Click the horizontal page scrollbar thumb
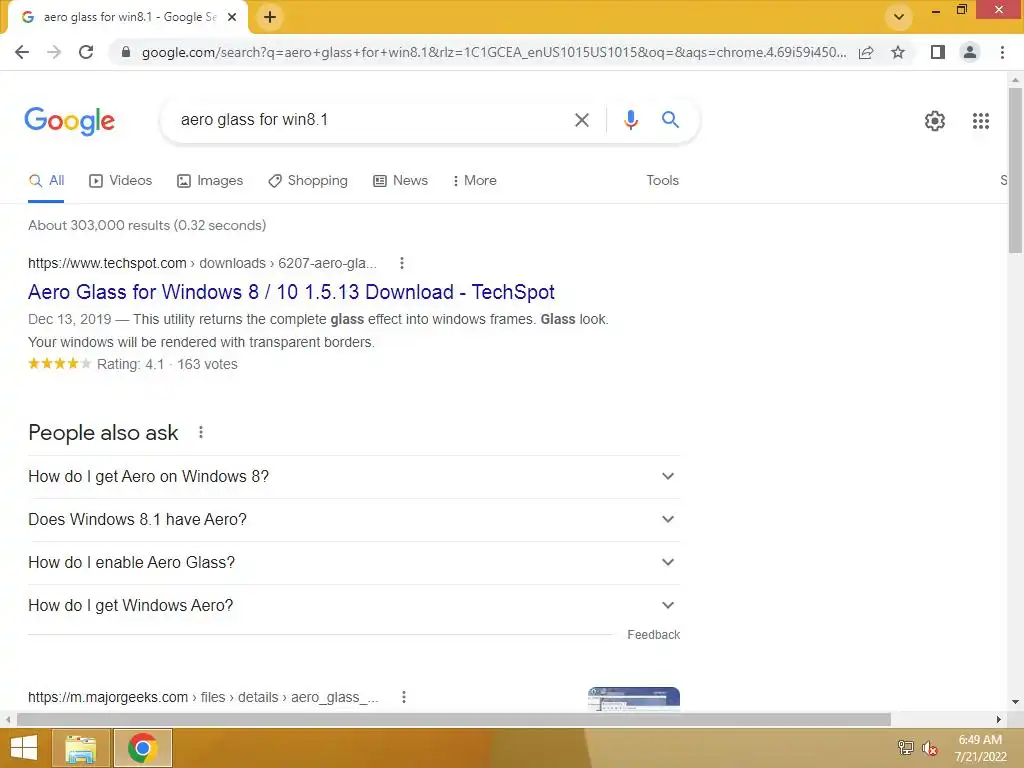Viewport: 1024px width, 768px height. pyautogui.click(x=454, y=719)
